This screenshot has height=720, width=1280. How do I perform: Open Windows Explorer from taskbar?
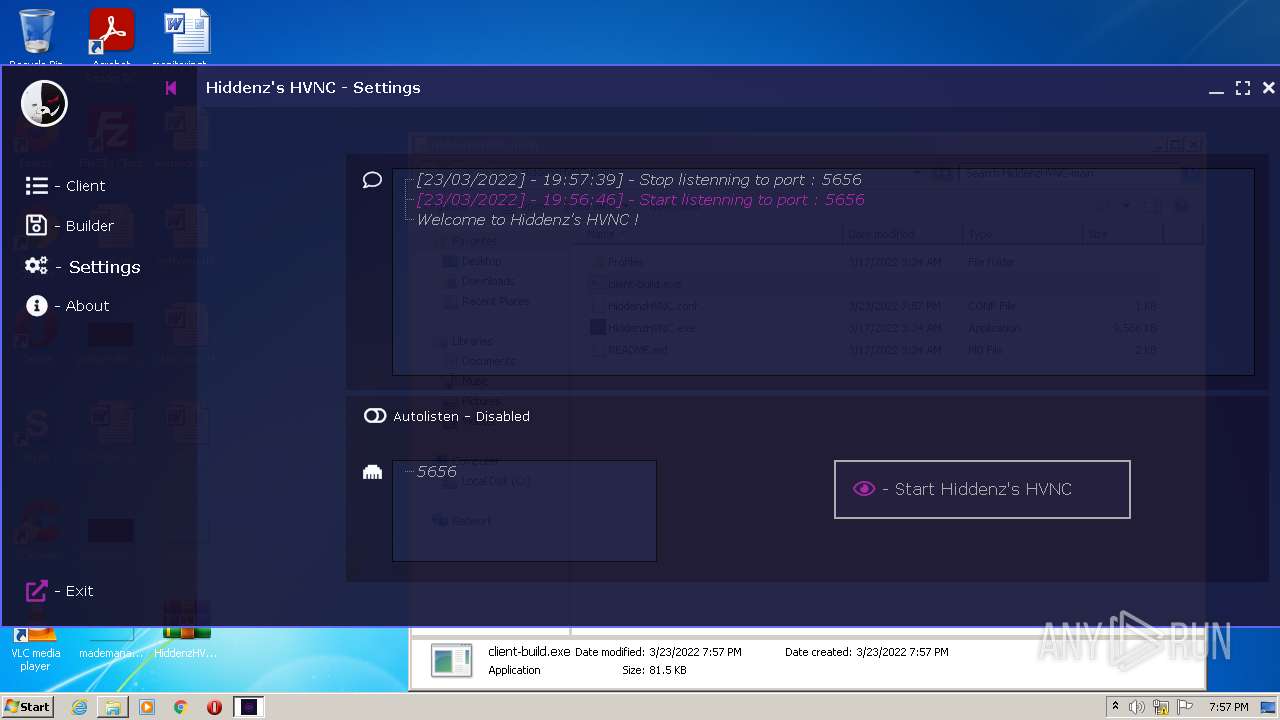[x=113, y=707]
